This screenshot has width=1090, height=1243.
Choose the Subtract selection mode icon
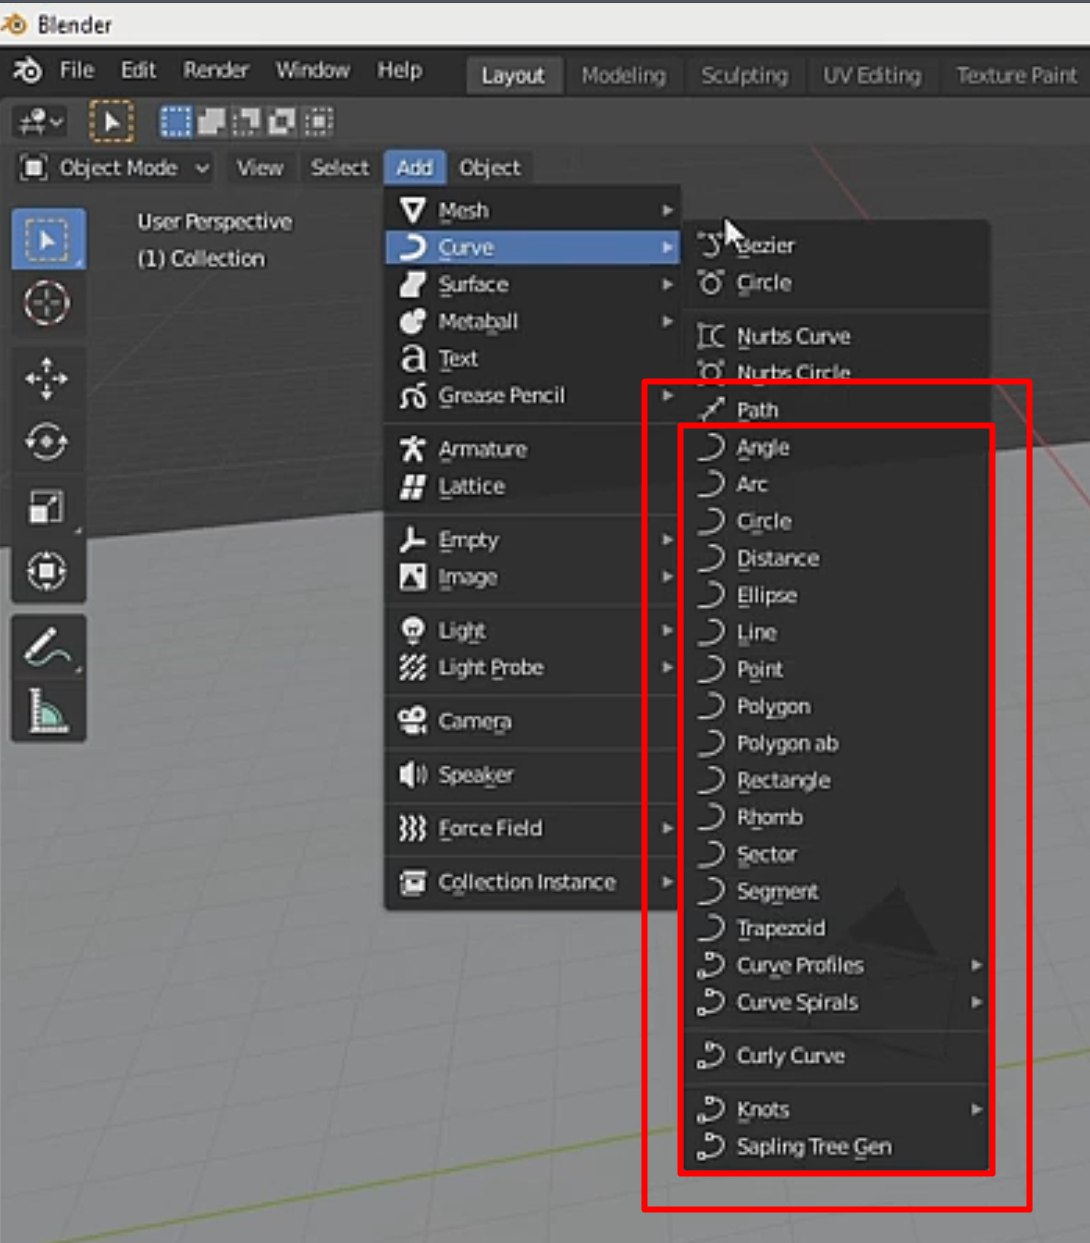coord(246,122)
